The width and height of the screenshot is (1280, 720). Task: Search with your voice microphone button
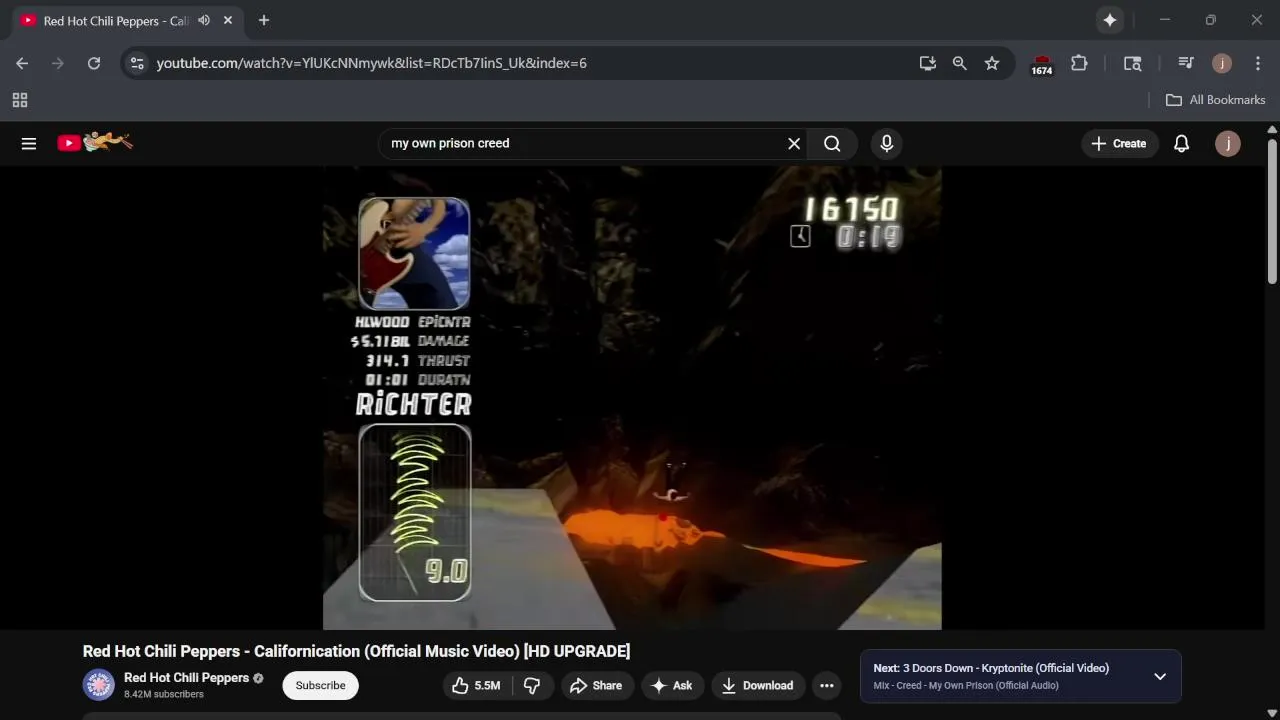coord(886,143)
